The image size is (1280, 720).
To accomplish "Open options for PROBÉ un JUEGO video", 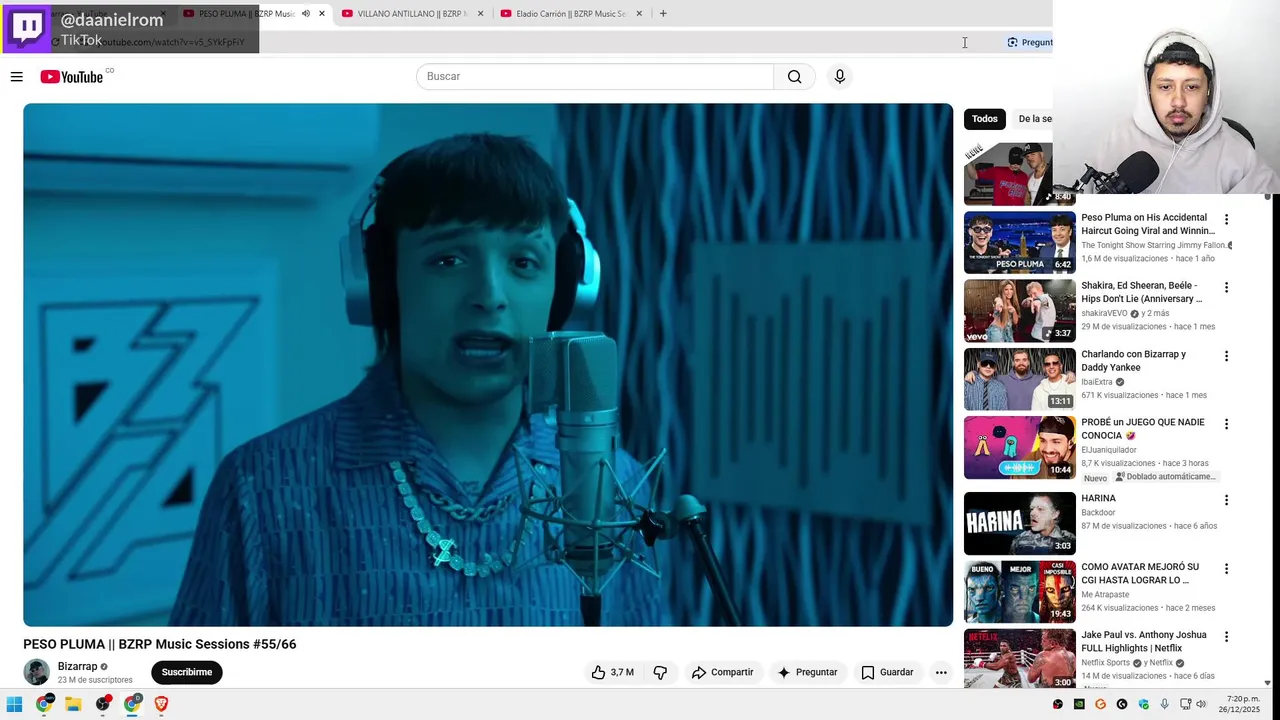I will click(x=1226, y=424).
